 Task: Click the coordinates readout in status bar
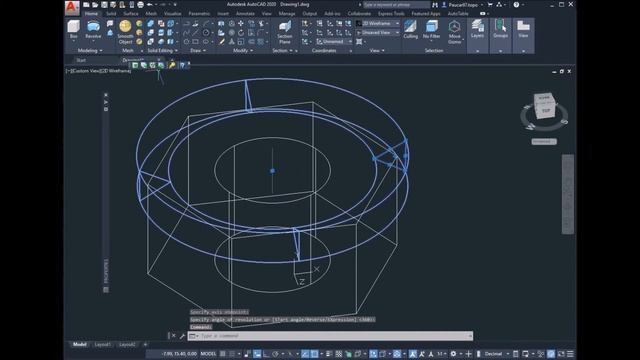(179, 354)
